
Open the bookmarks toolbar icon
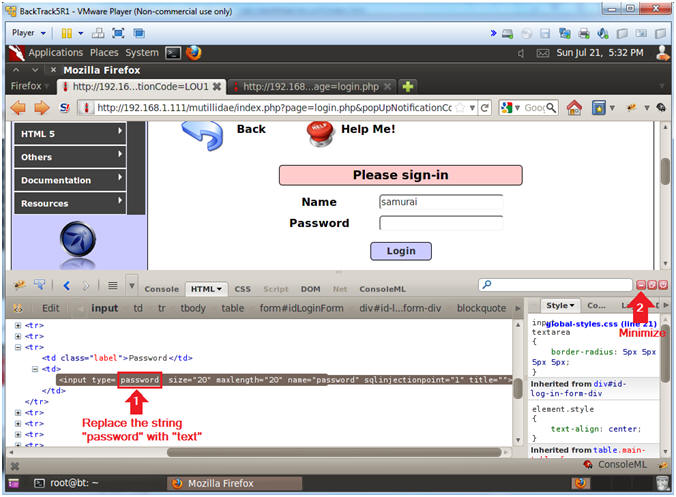(598, 107)
